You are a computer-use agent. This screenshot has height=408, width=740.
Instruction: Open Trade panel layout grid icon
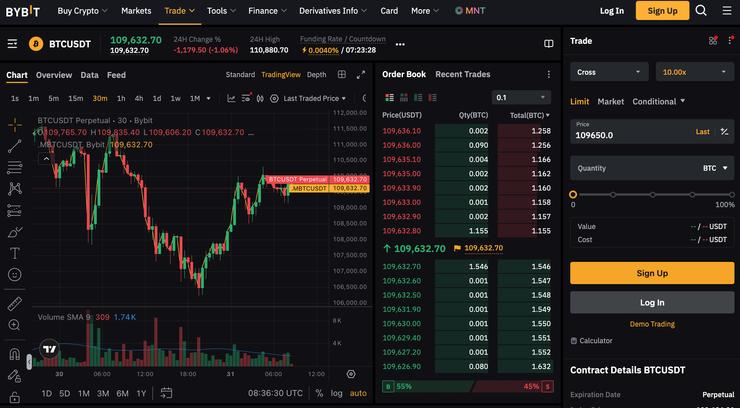click(713, 41)
